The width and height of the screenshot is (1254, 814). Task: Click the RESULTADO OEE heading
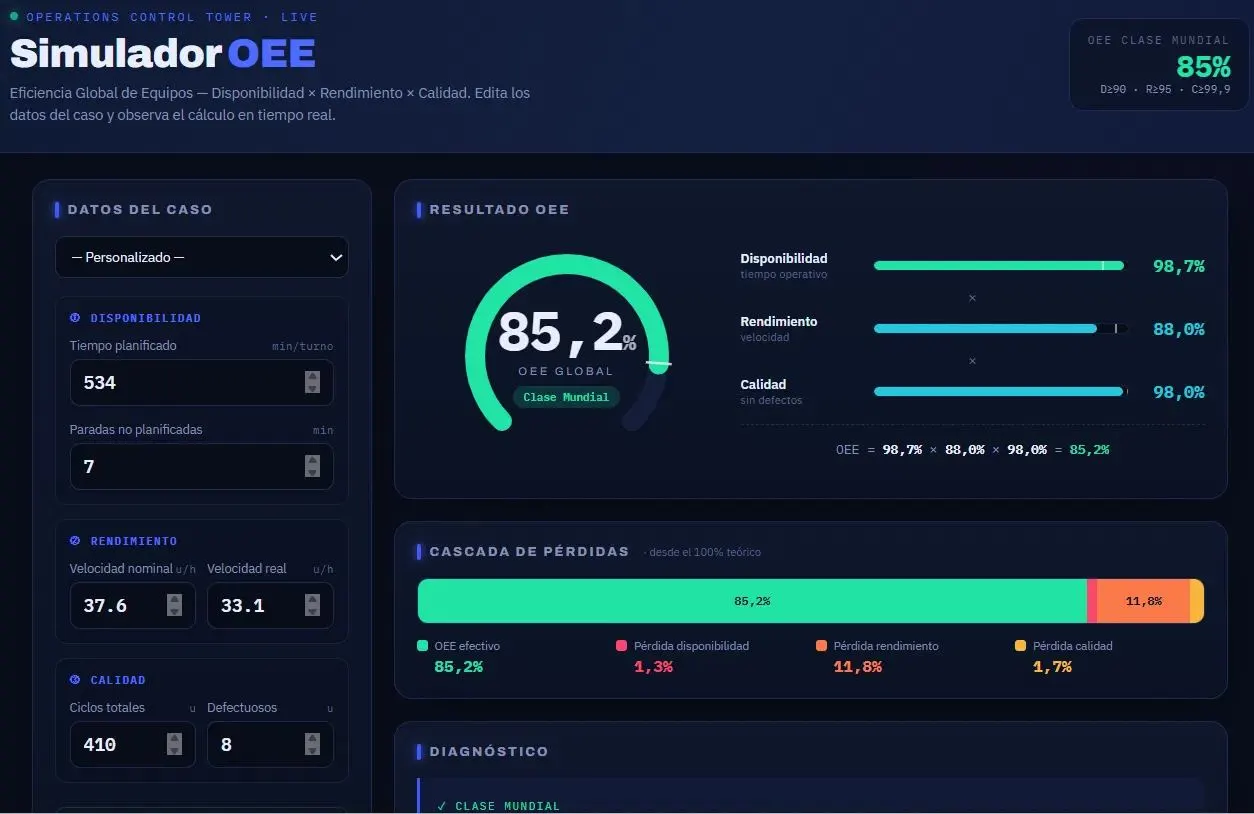coord(499,210)
